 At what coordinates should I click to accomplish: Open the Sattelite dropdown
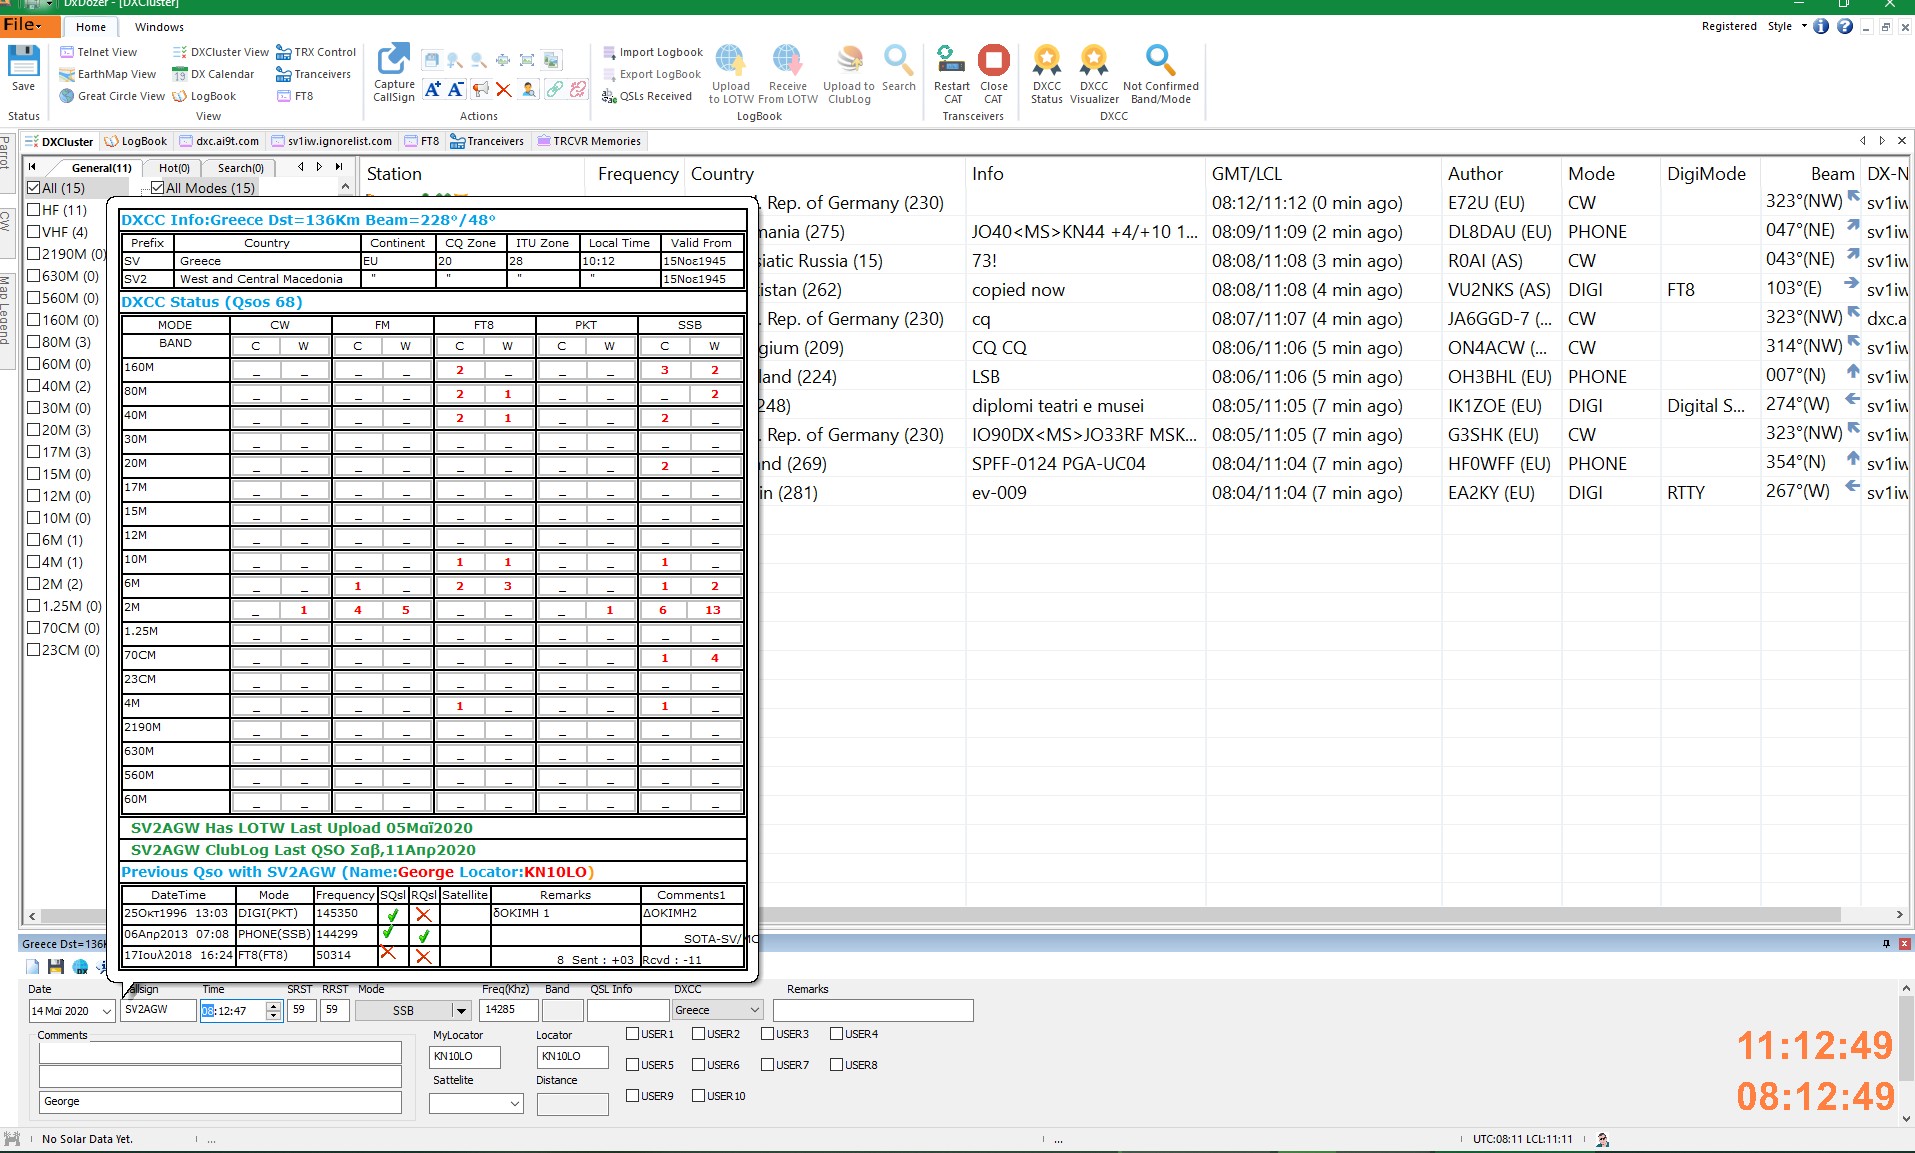click(514, 1104)
